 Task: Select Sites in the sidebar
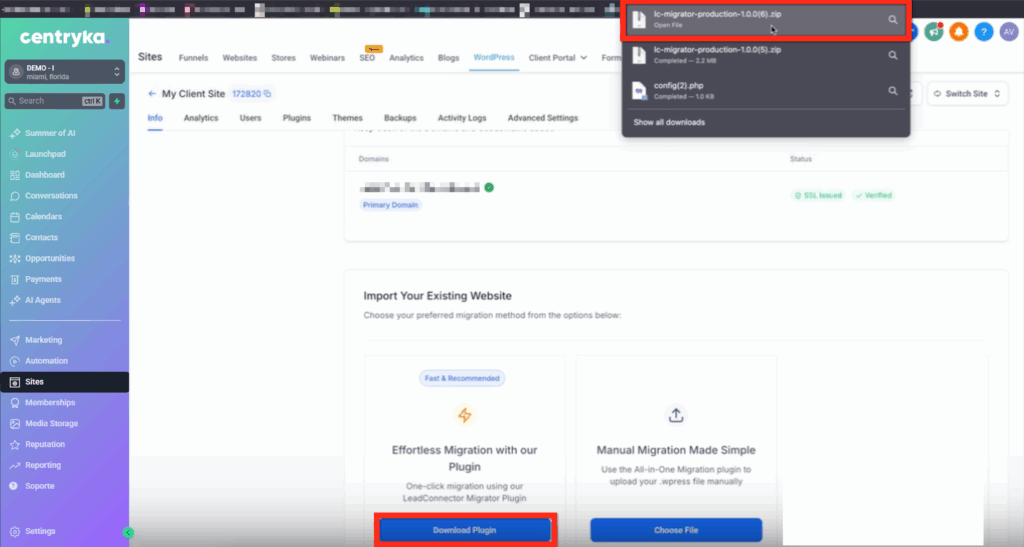[x=64, y=382]
